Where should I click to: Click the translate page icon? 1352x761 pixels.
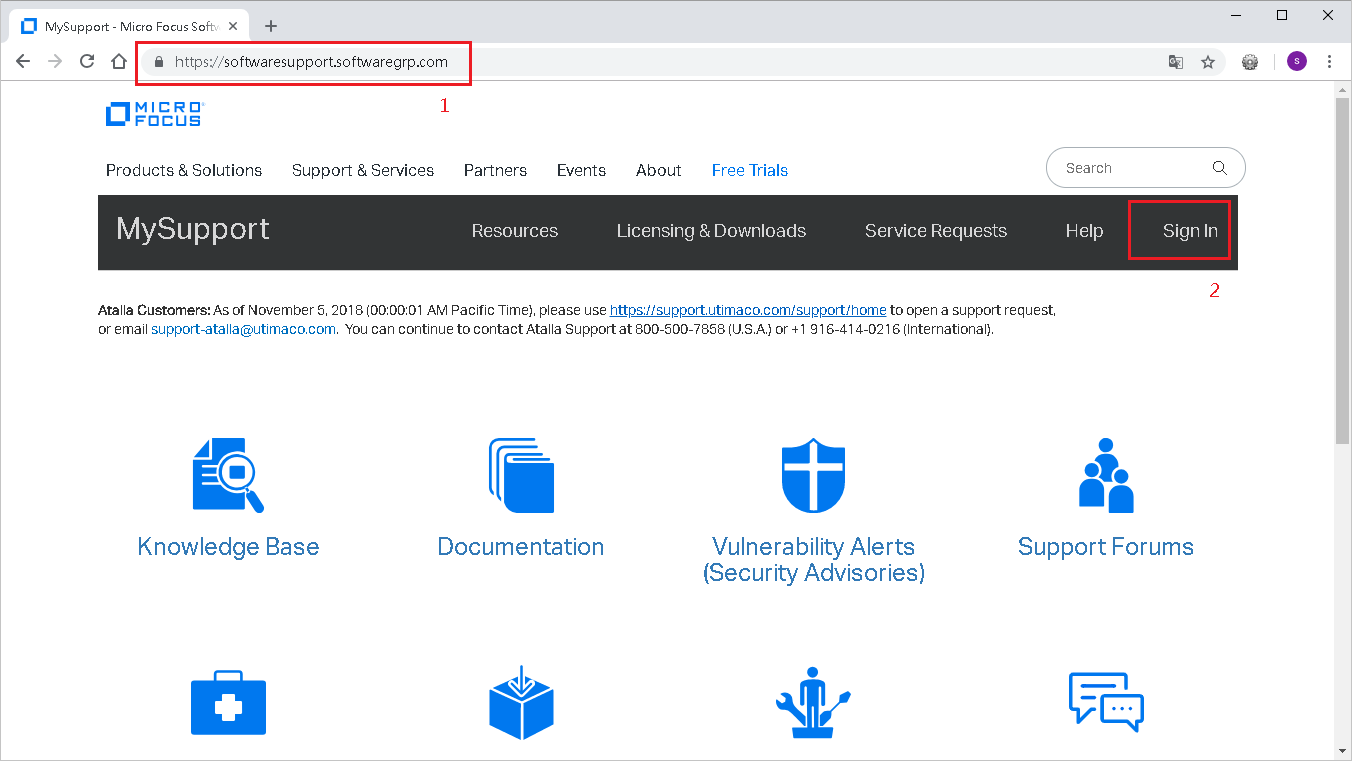[1176, 62]
